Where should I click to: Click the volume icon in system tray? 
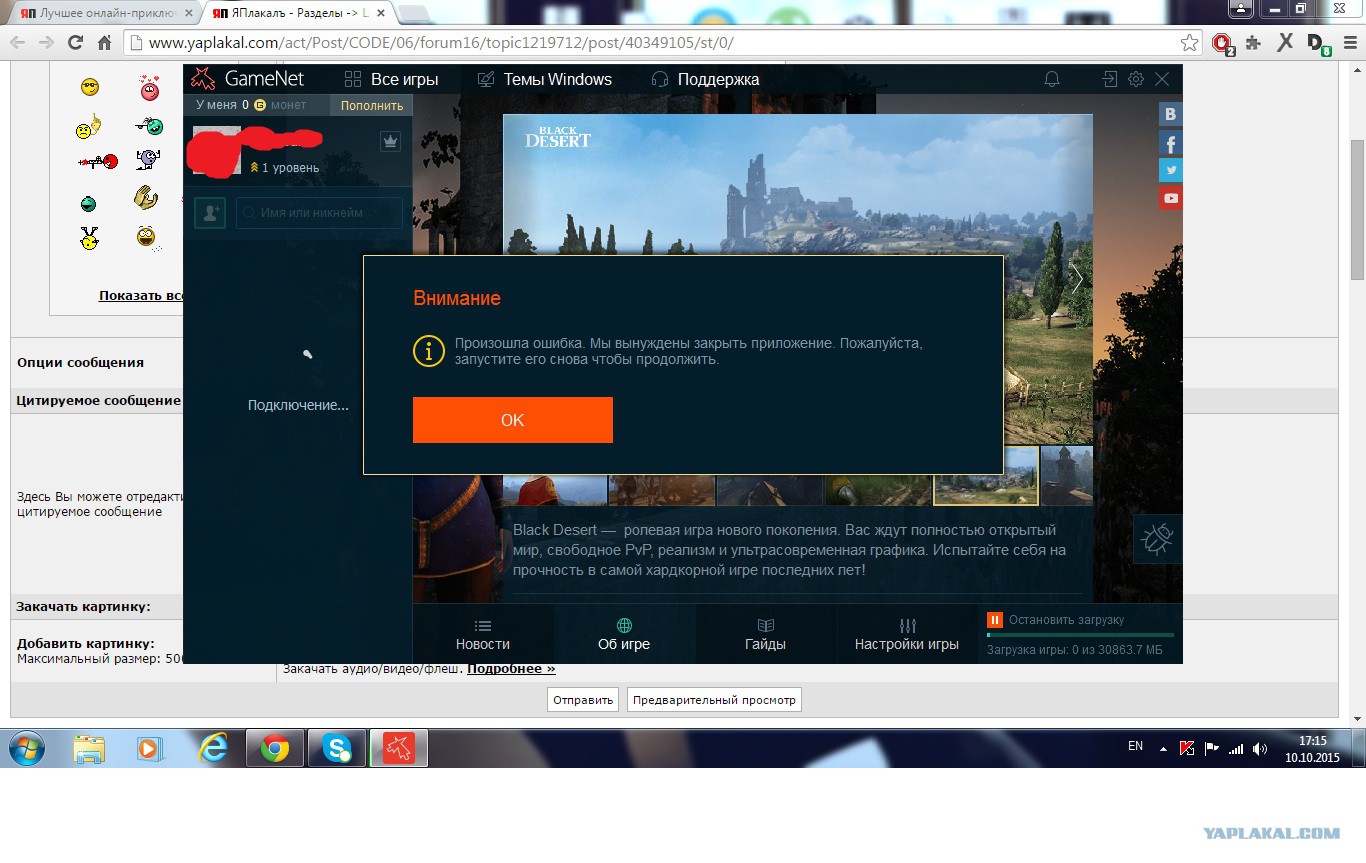(1260, 748)
